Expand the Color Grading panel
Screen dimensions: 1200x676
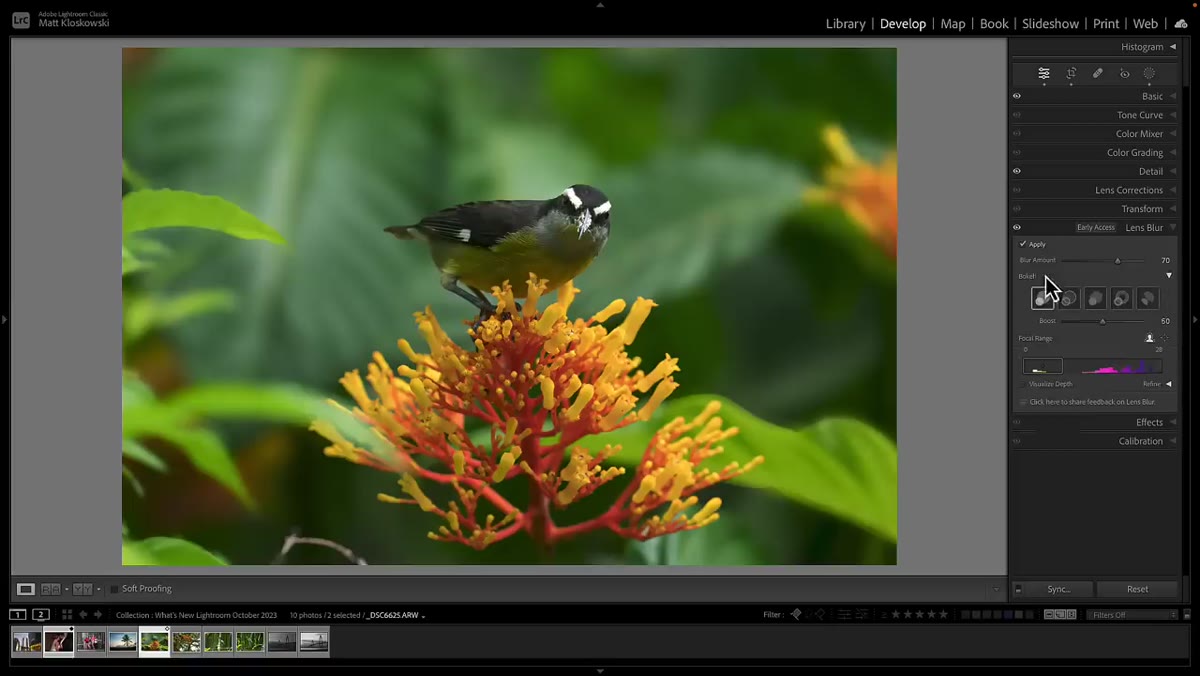tap(1172, 153)
